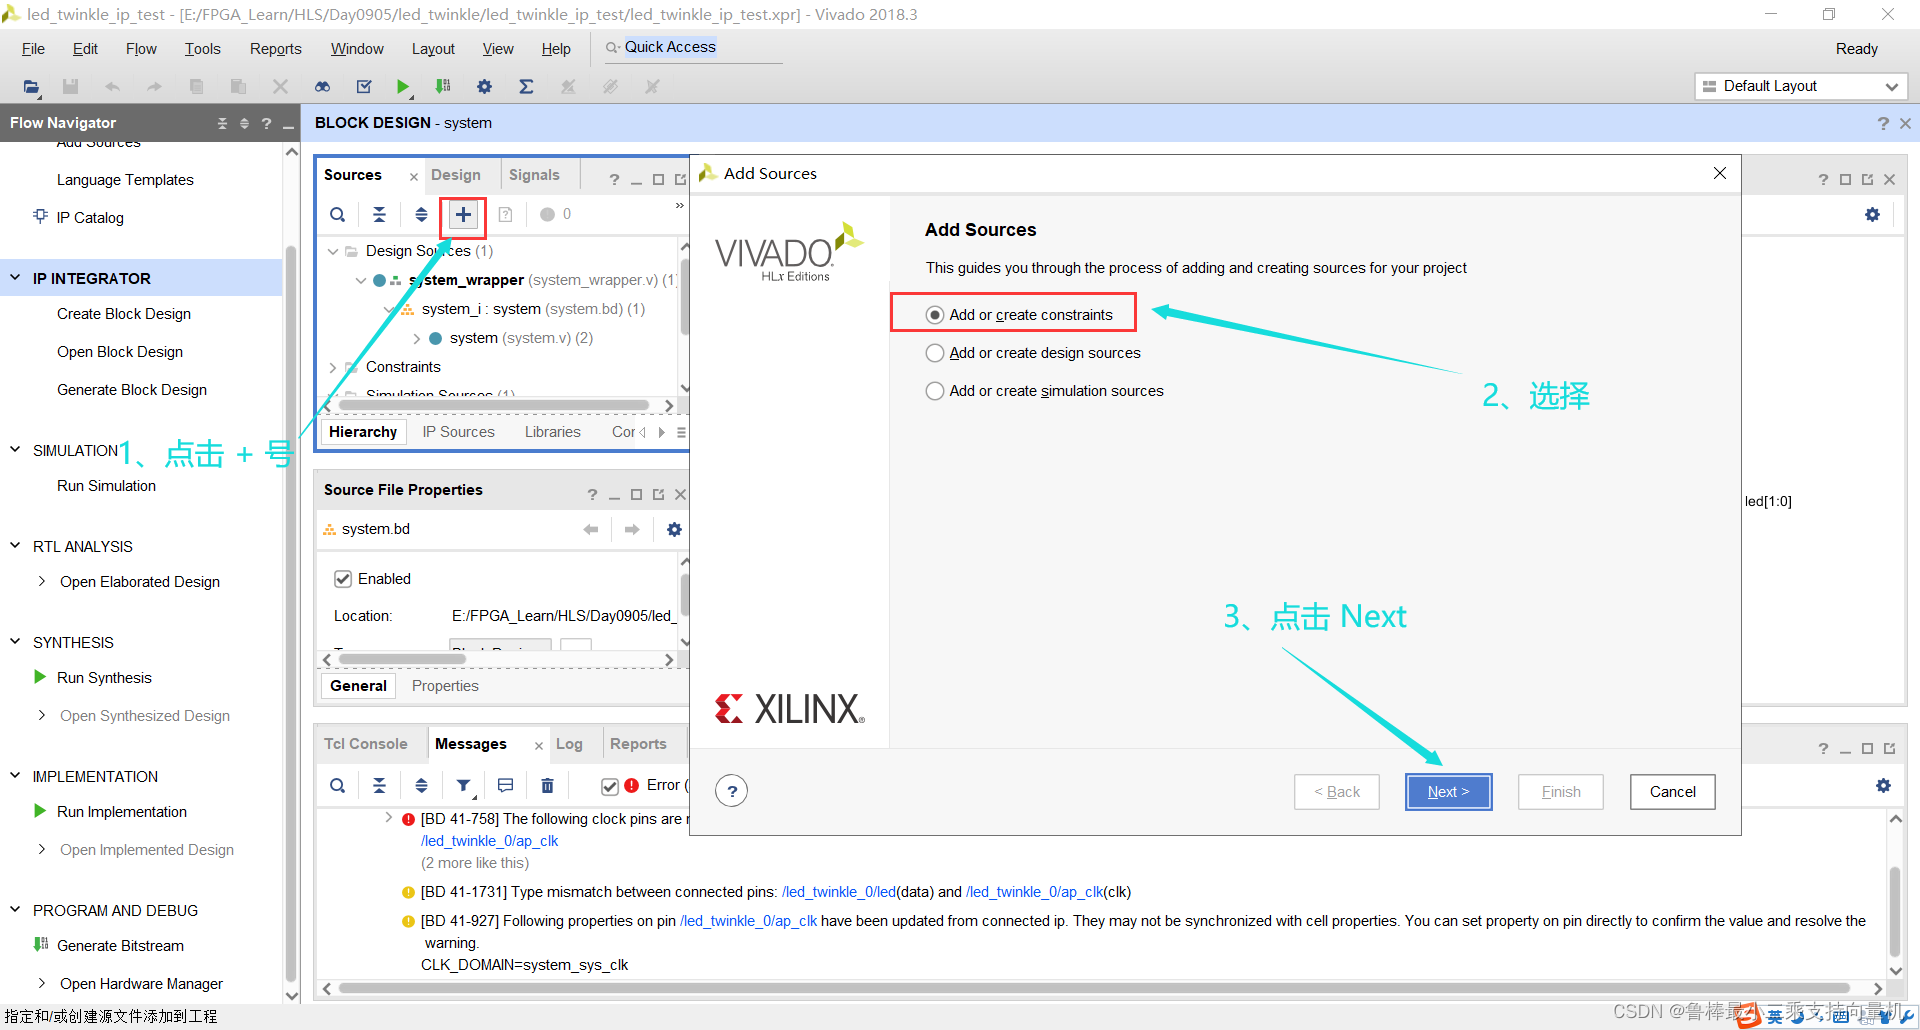
Task: Click the Next button
Action: pos(1448,792)
